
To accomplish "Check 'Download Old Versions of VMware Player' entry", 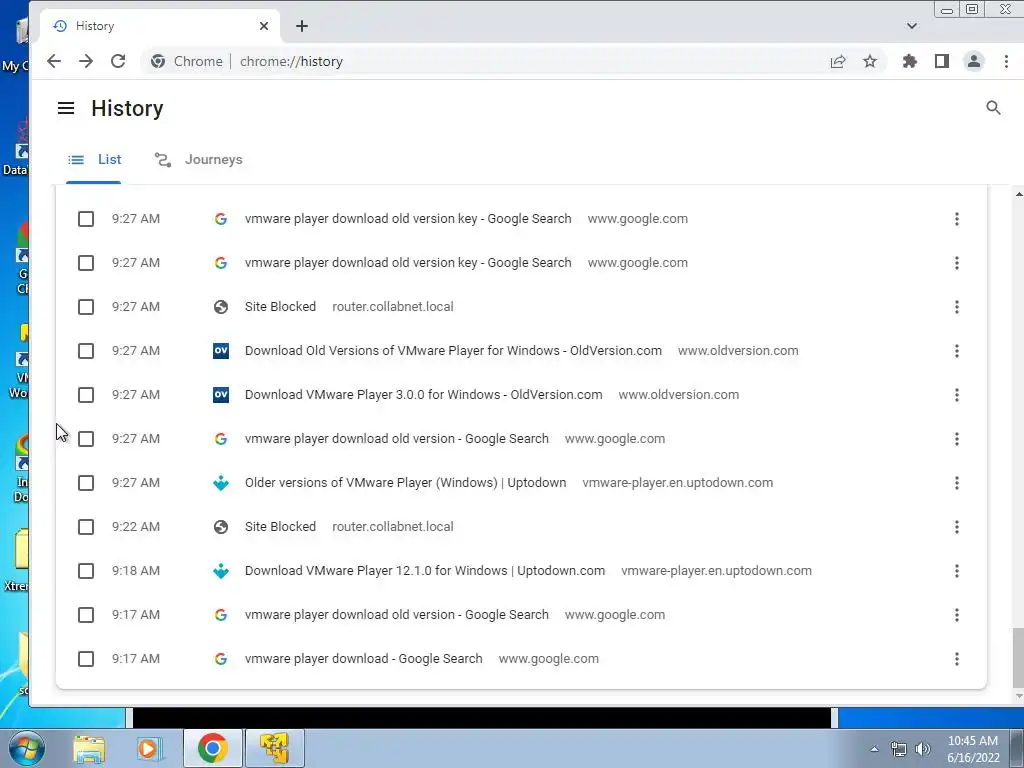I will [x=86, y=351].
